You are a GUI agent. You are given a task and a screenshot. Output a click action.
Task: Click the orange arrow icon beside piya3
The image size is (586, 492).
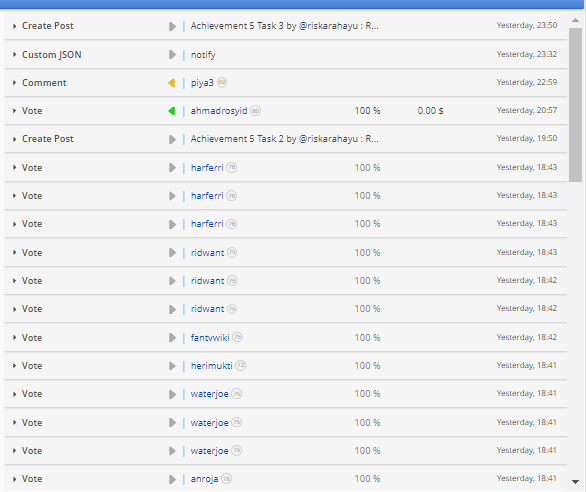(x=172, y=83)
